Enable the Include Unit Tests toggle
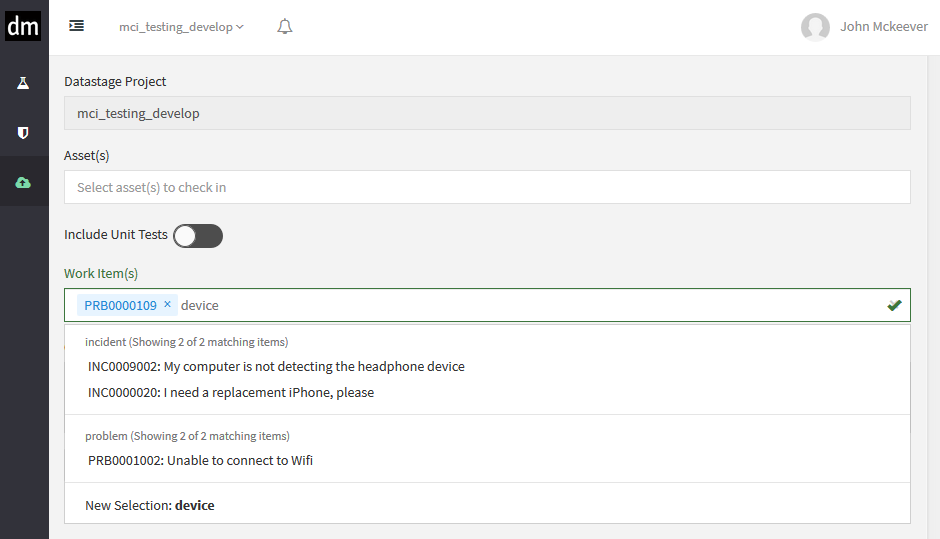This screenshot has height=539, width=940. (197, 236)
